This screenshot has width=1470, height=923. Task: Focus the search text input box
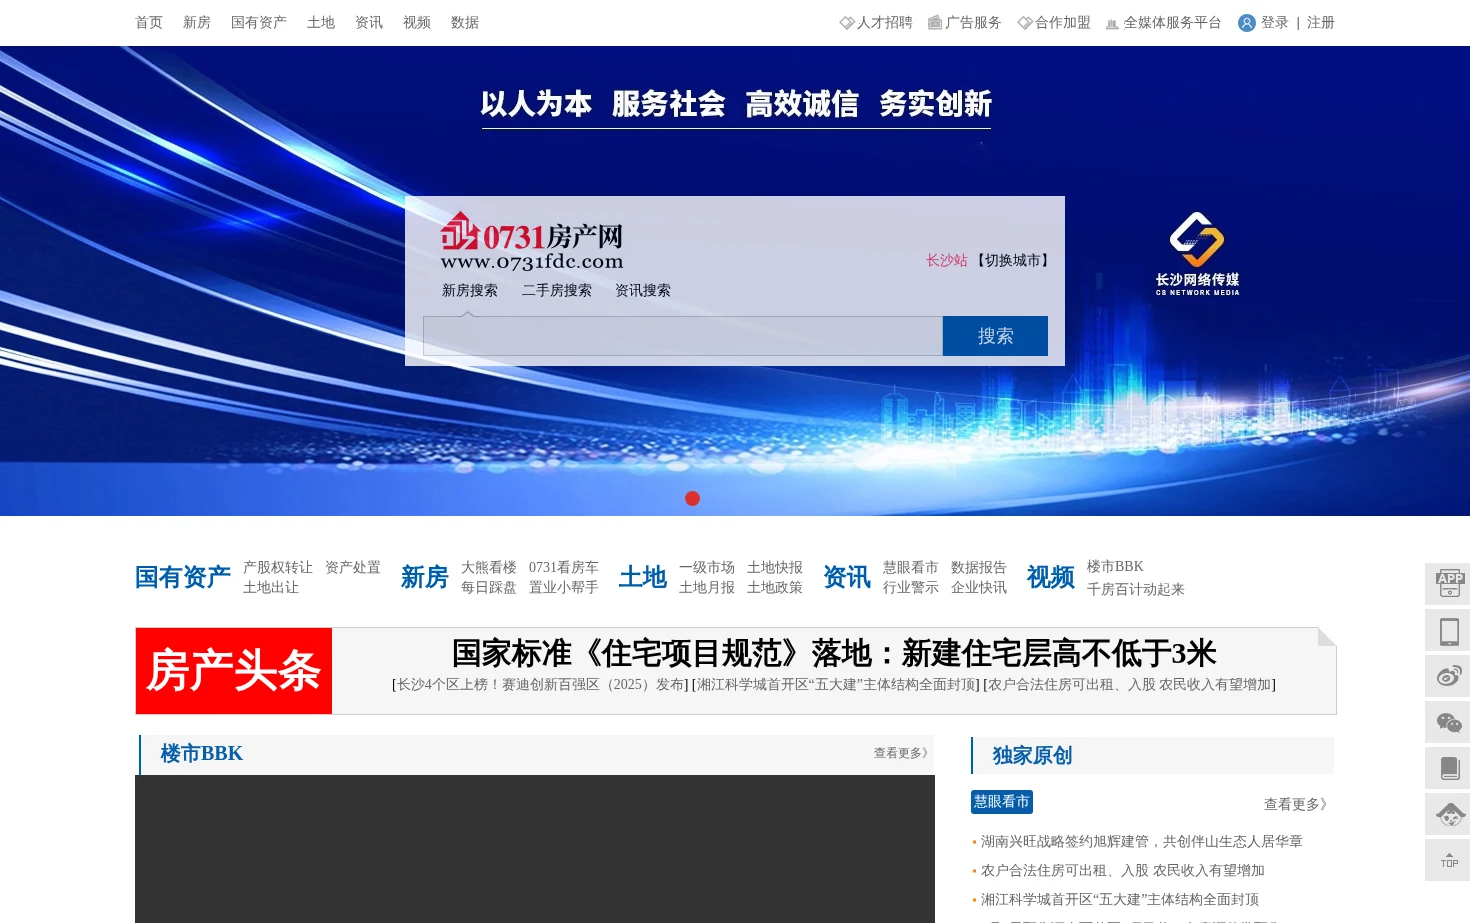click(683, 336)
